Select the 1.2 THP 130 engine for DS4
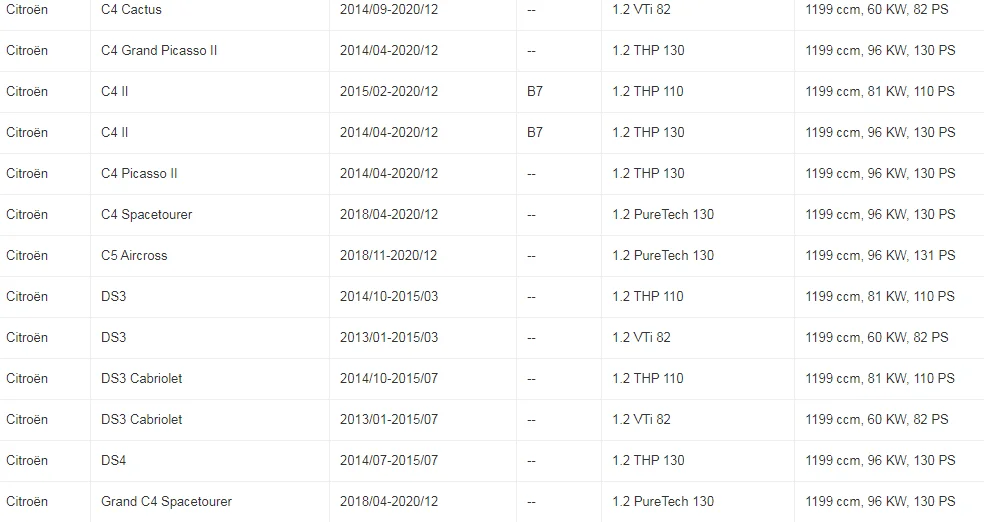984x522 pixels. (x=648, y=461)
